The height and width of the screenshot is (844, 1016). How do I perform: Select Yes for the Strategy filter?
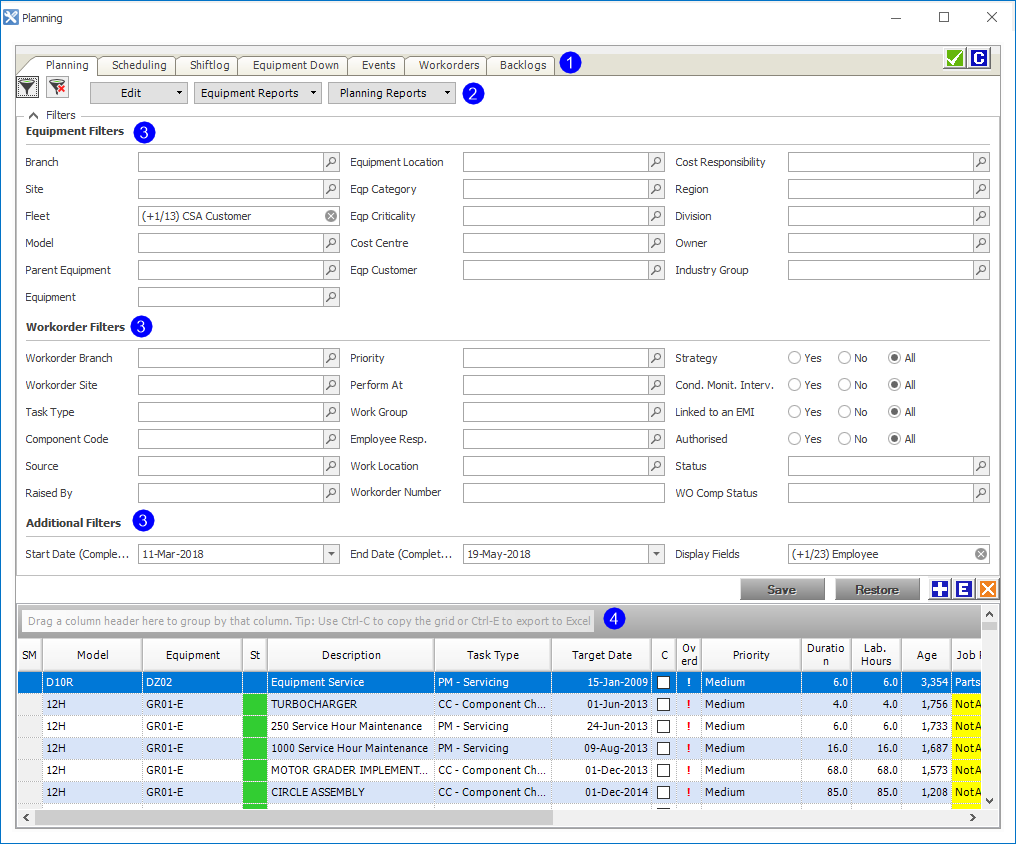pyautogui.click(x=795, y=358)
